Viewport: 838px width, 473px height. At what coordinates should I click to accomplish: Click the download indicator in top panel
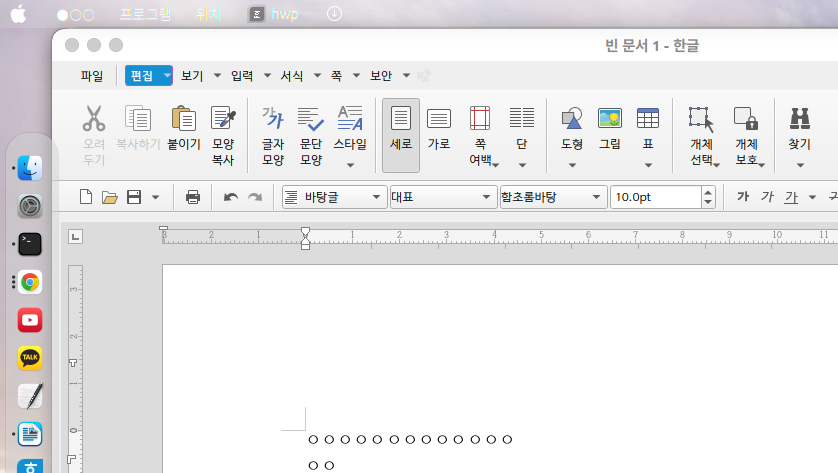(x=335, y=14)
